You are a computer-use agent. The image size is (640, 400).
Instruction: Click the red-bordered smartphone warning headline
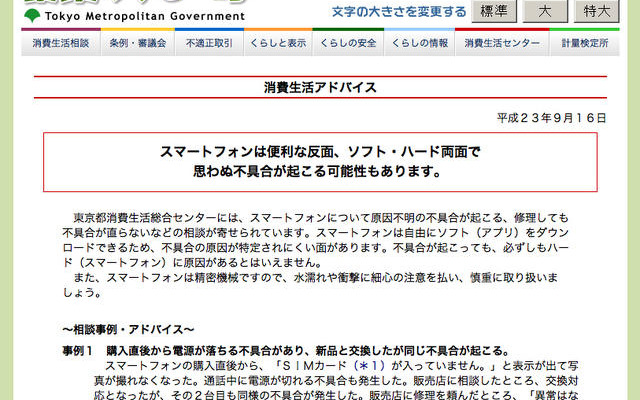coord(320,162)
